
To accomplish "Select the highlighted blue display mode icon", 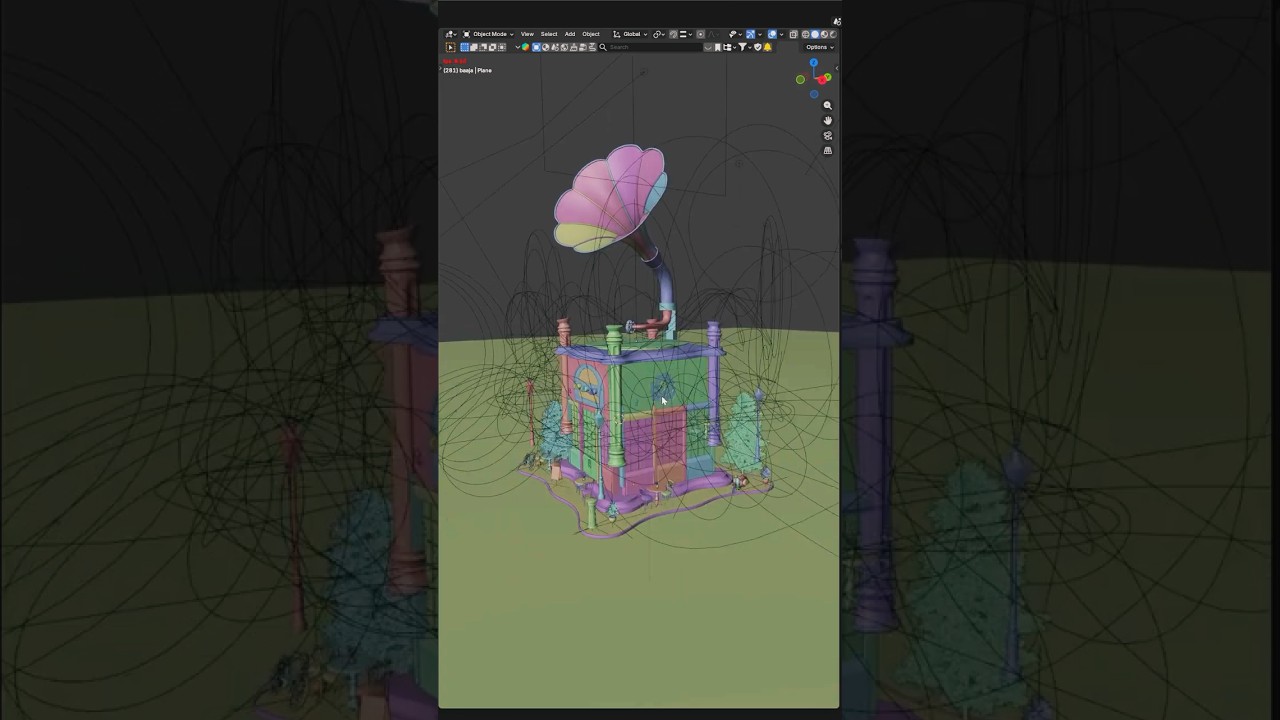I will [536, 47].
